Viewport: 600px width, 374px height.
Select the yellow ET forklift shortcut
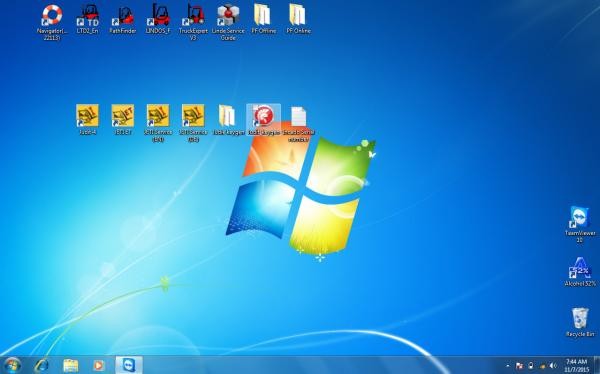pyautogui.click(x=123, y=119)
